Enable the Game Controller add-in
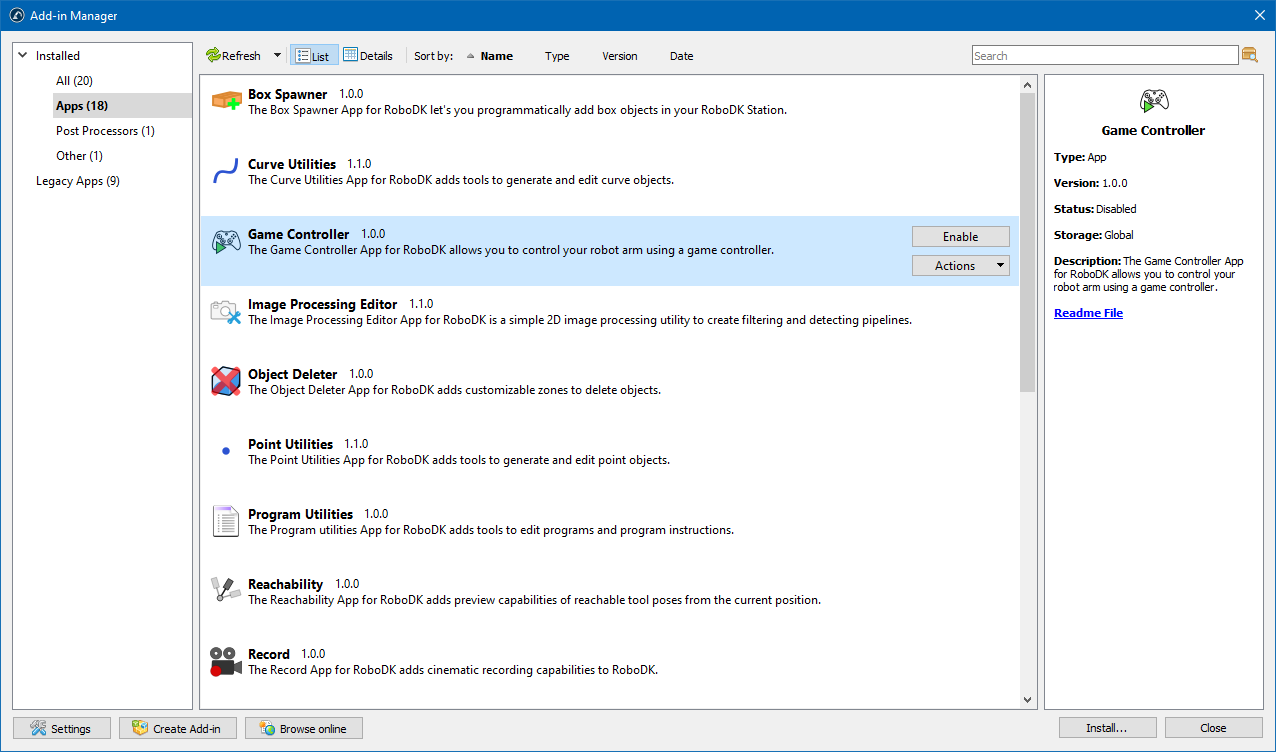The height and width of the screenshot is (752, 1276). [960, 237]
